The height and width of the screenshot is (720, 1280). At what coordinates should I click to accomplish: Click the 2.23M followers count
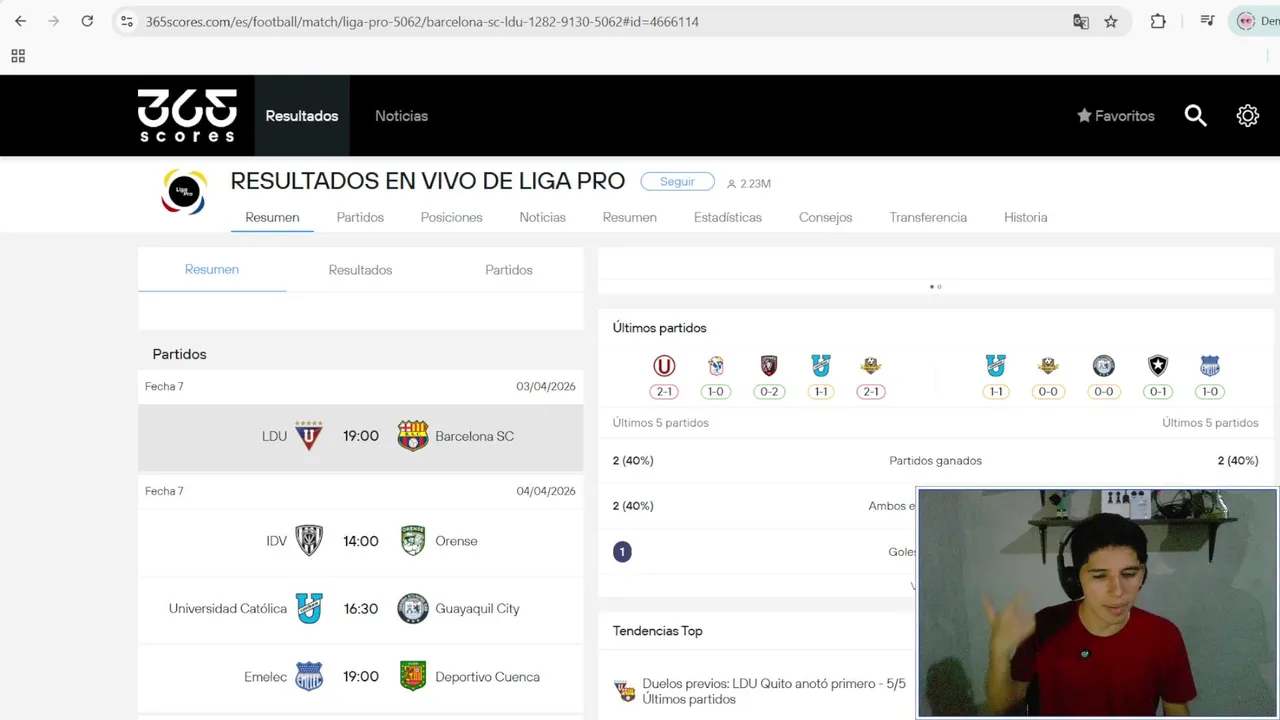click(x=749, y=184)
